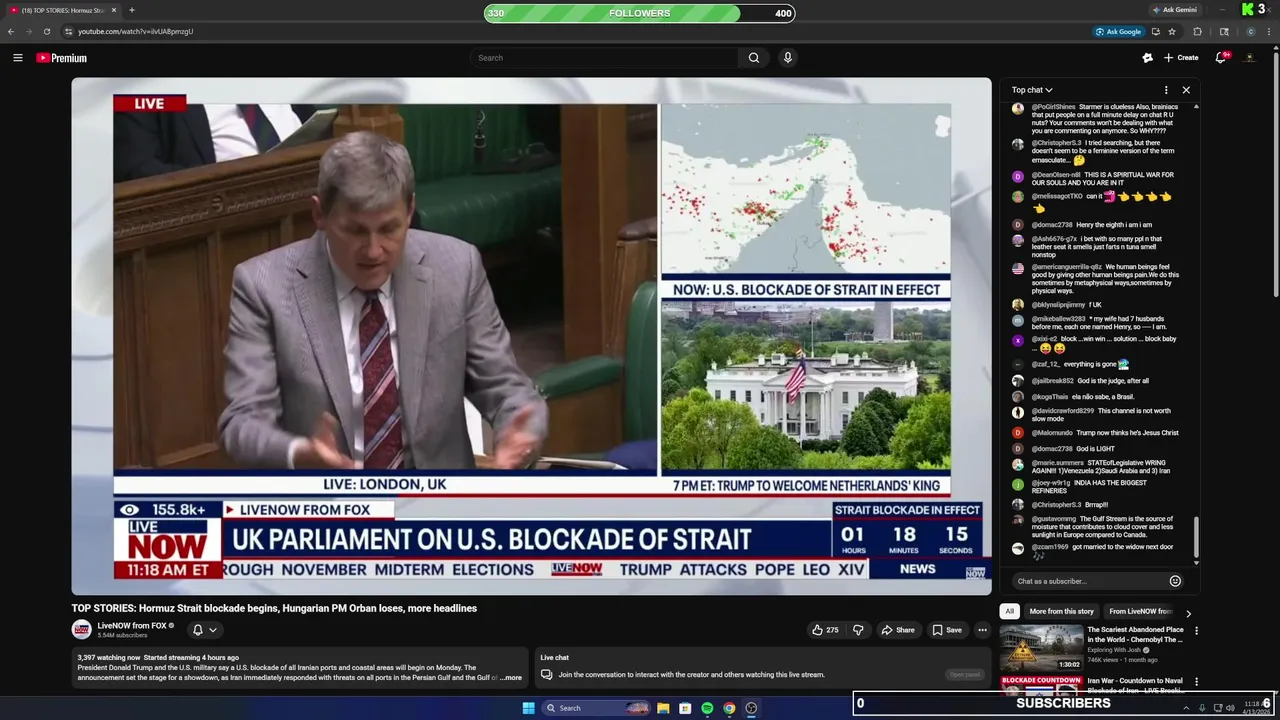Focus the YouTube search field
The height and width of the screenshot is (720, 1280).
click(x=605, y=58)
